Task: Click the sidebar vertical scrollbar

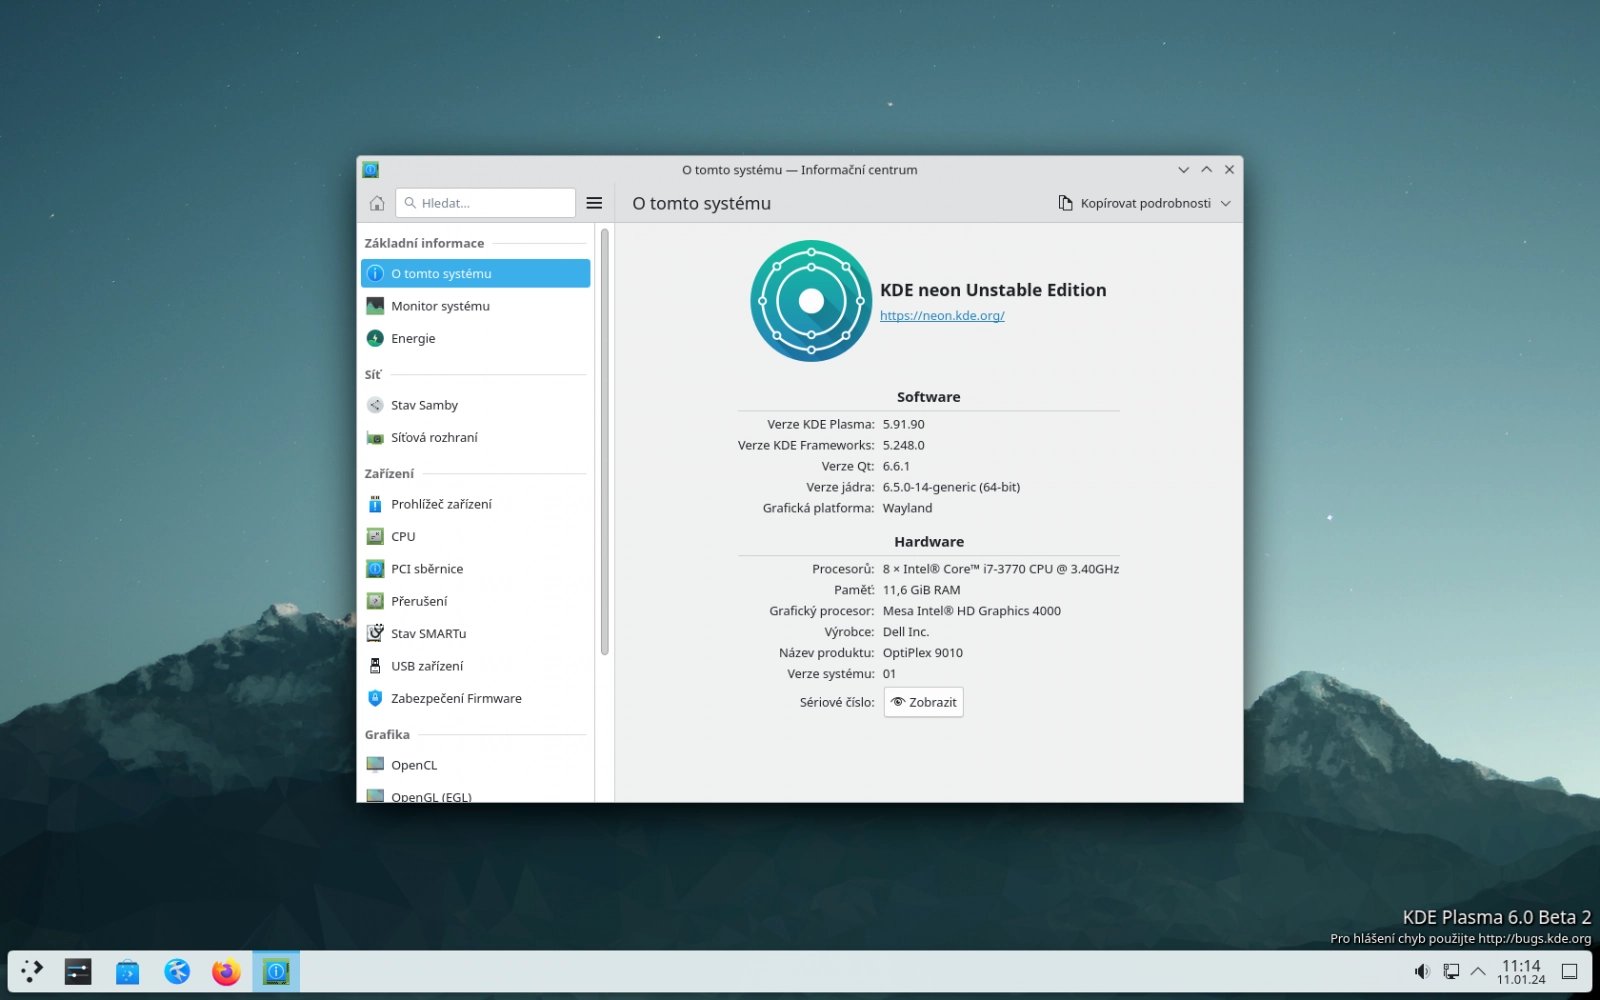Action: tap(604, 441)
